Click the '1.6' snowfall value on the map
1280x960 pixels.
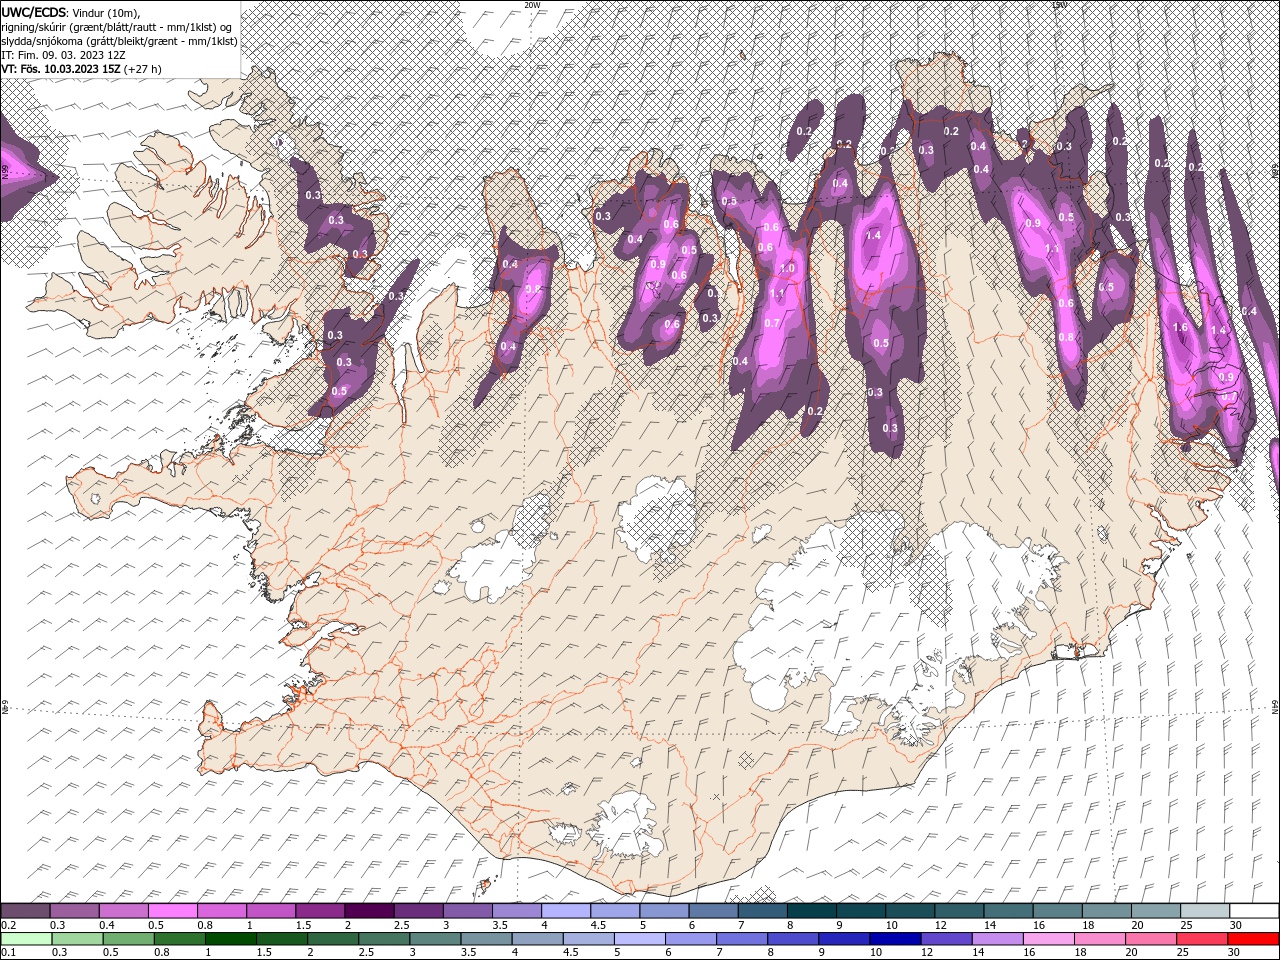(1180, 327)
